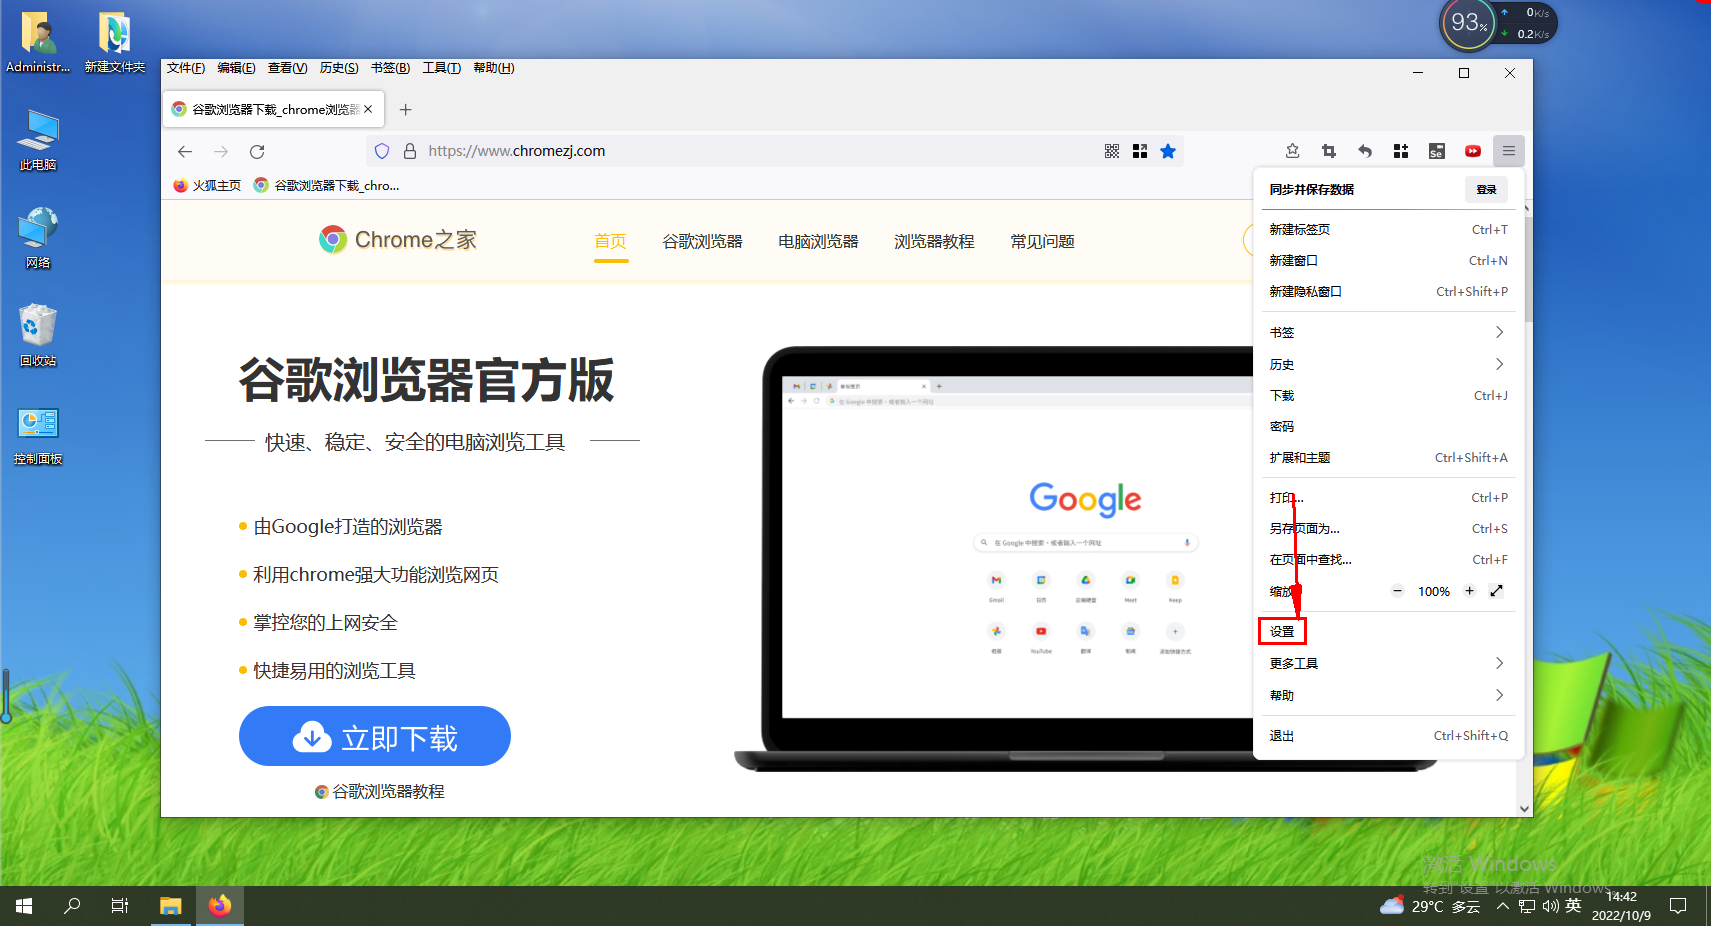Save page to Pocket
This screenshot has height=926, width=1711.
1292,151
